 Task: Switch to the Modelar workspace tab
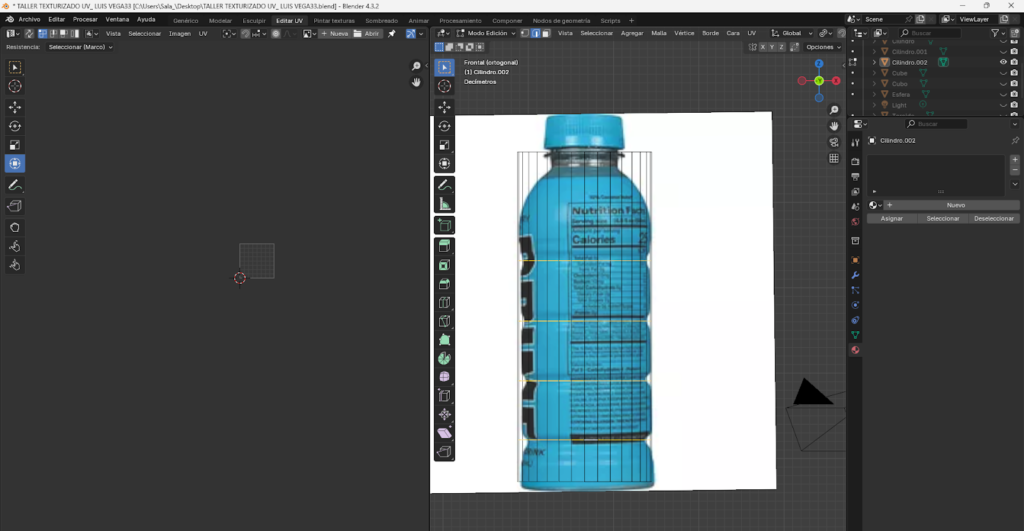point(220,21)
